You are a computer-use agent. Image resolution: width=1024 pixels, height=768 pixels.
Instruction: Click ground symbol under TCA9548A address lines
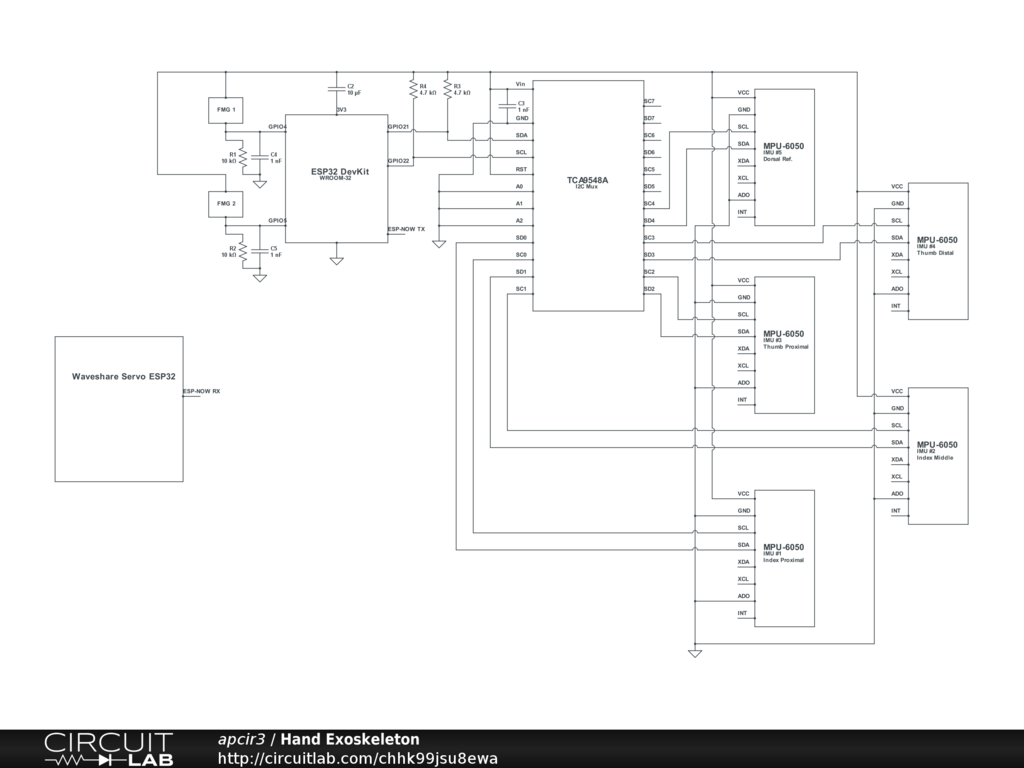(439, 244)
